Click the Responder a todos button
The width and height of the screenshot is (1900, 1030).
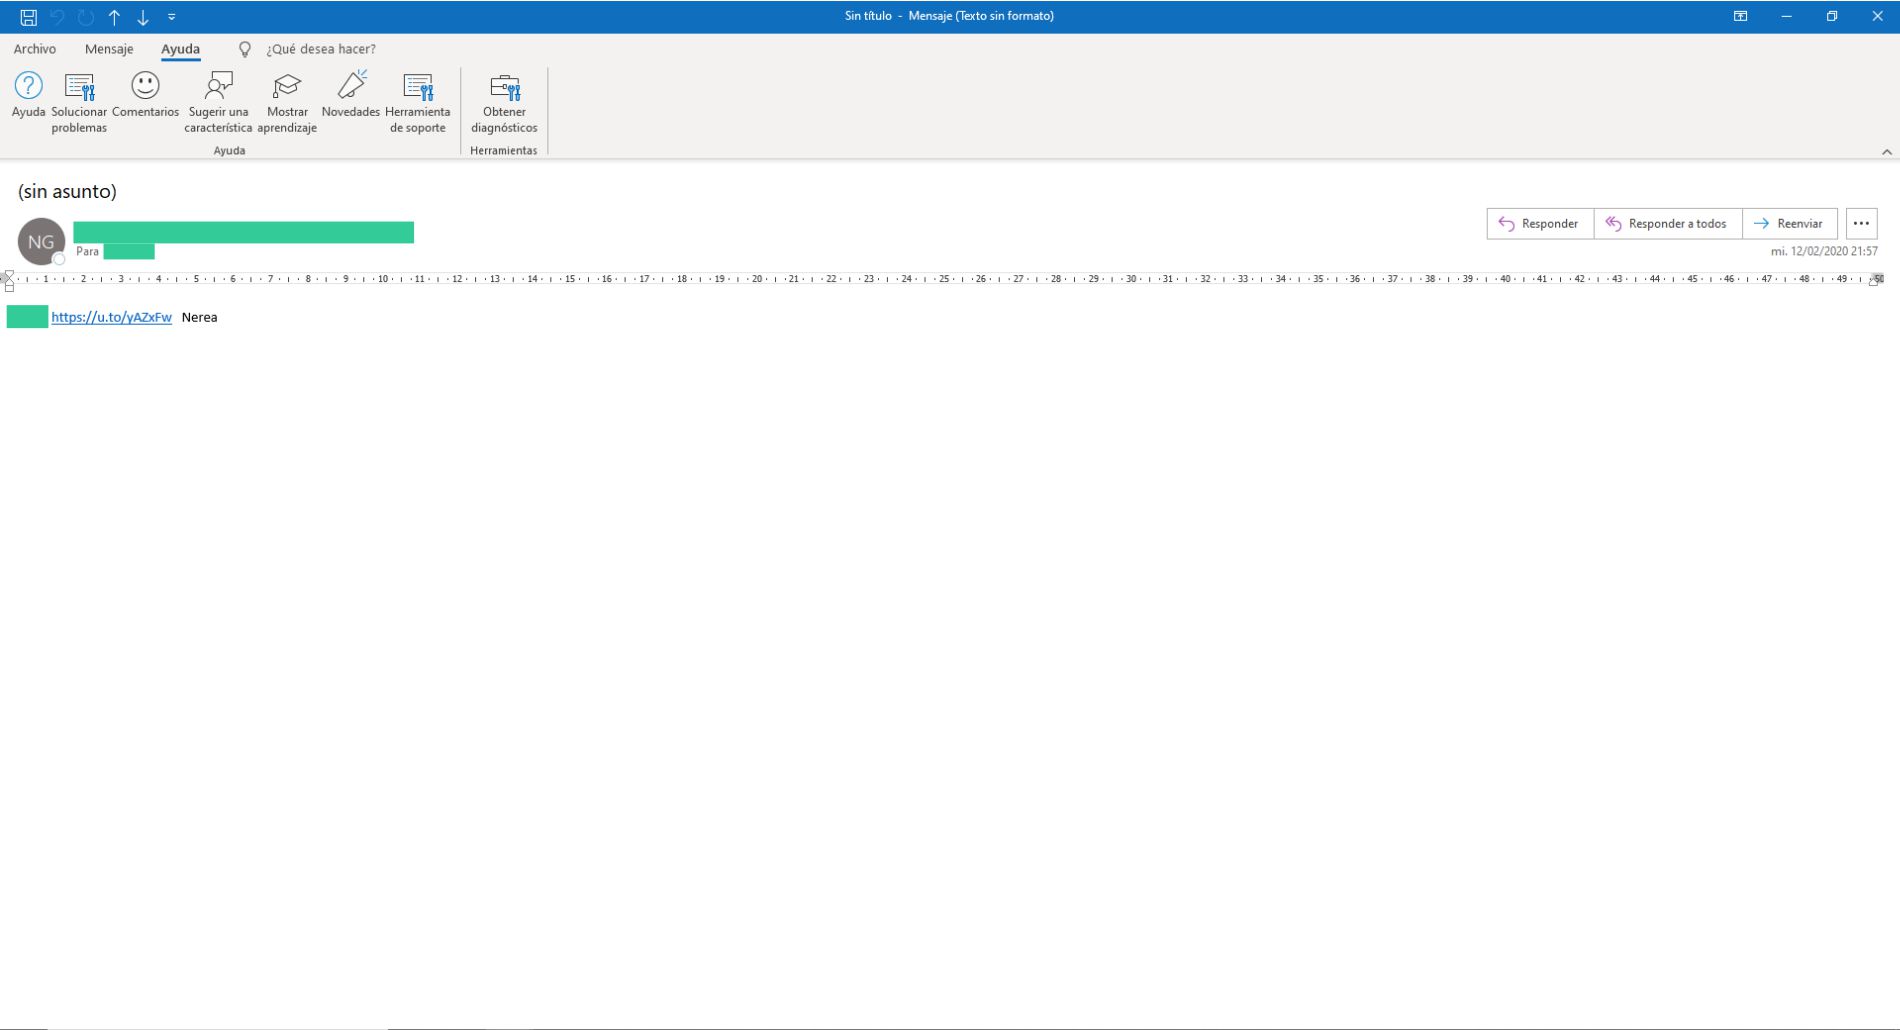[x=1667, y=224]
